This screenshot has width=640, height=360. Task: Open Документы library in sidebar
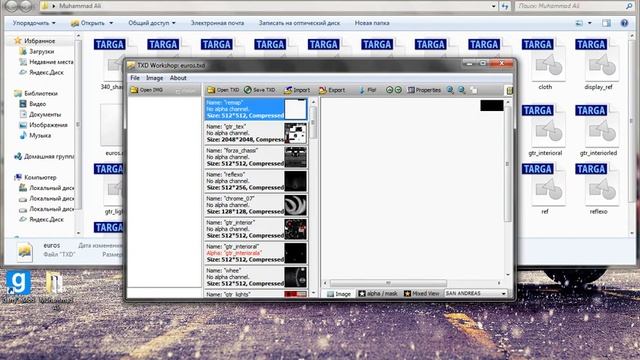coord(44,114)
